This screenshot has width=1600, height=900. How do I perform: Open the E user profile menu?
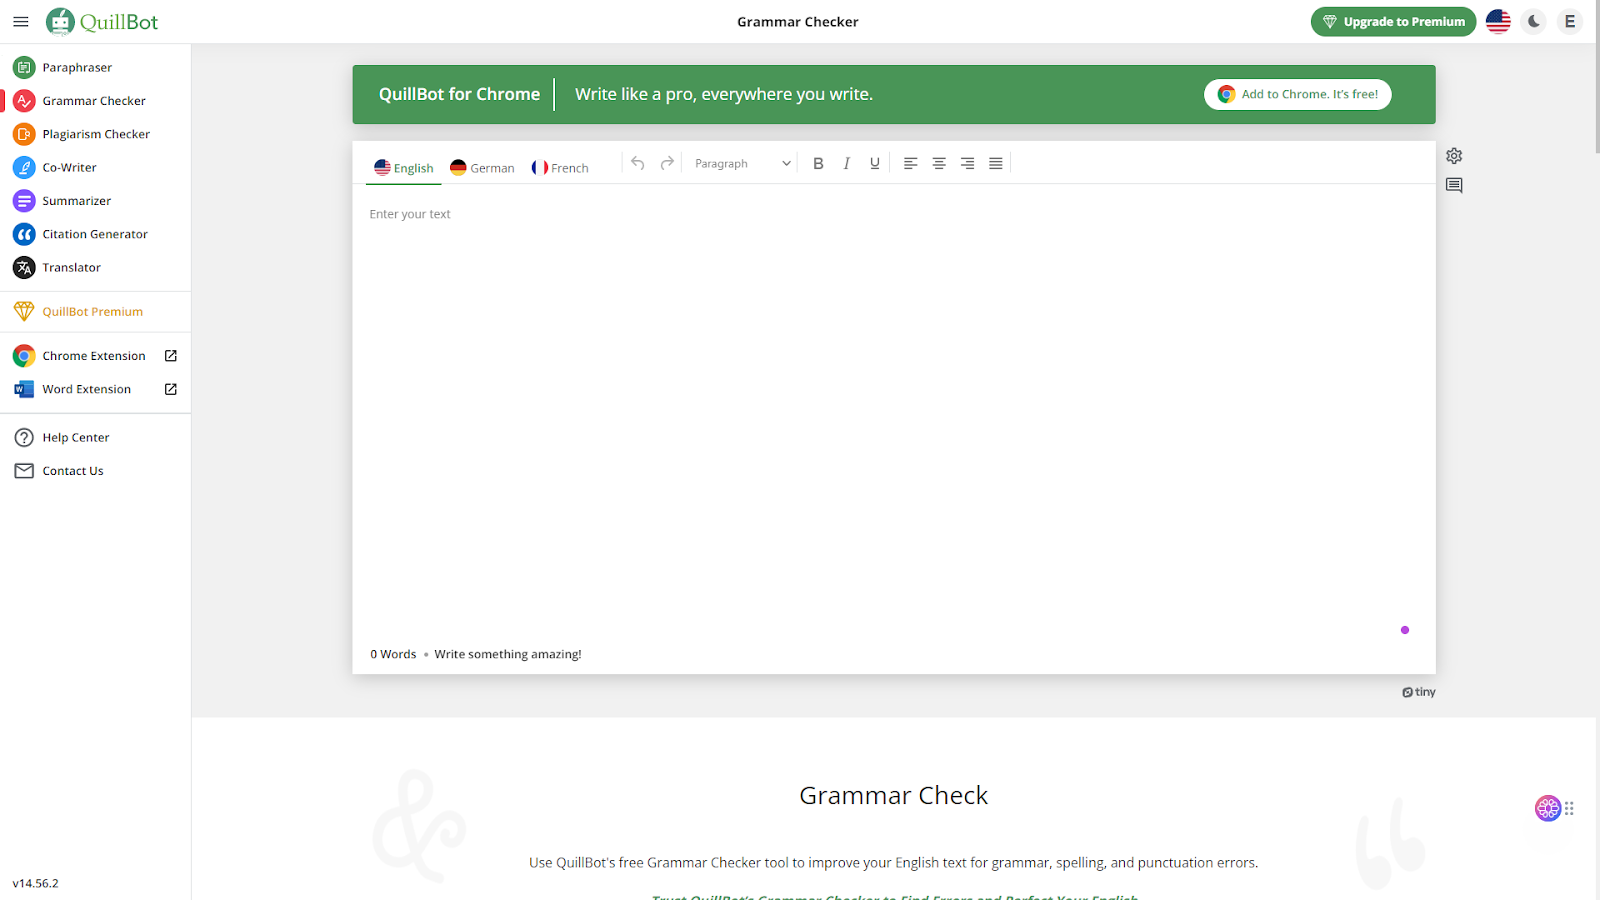pyautogui.click(x=1570, y=21)
